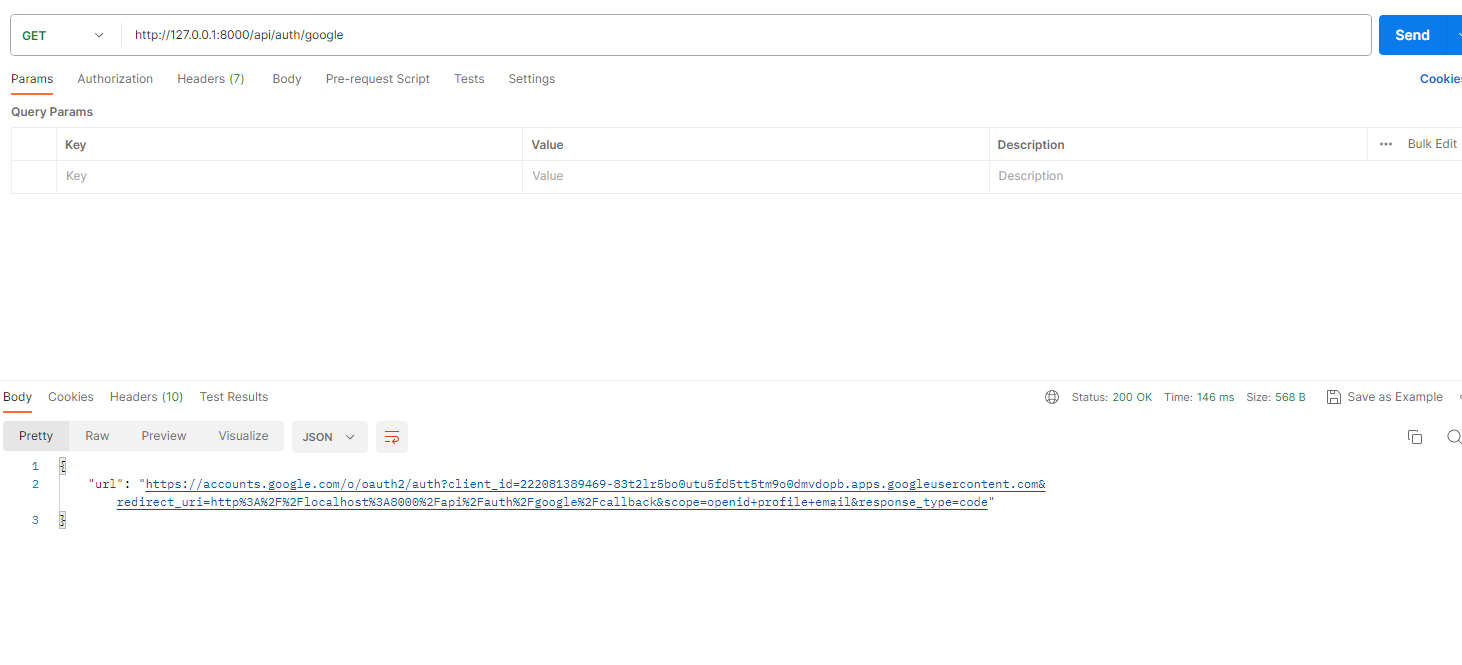The height and width of the screenshot is (665, 1462).
Task: Search the response body
Action: 1454,437
